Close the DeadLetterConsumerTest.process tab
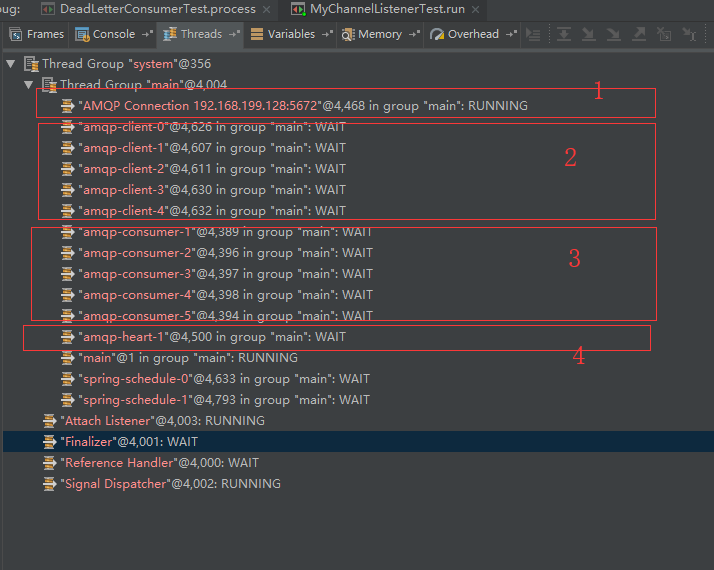 click(267, 10)
